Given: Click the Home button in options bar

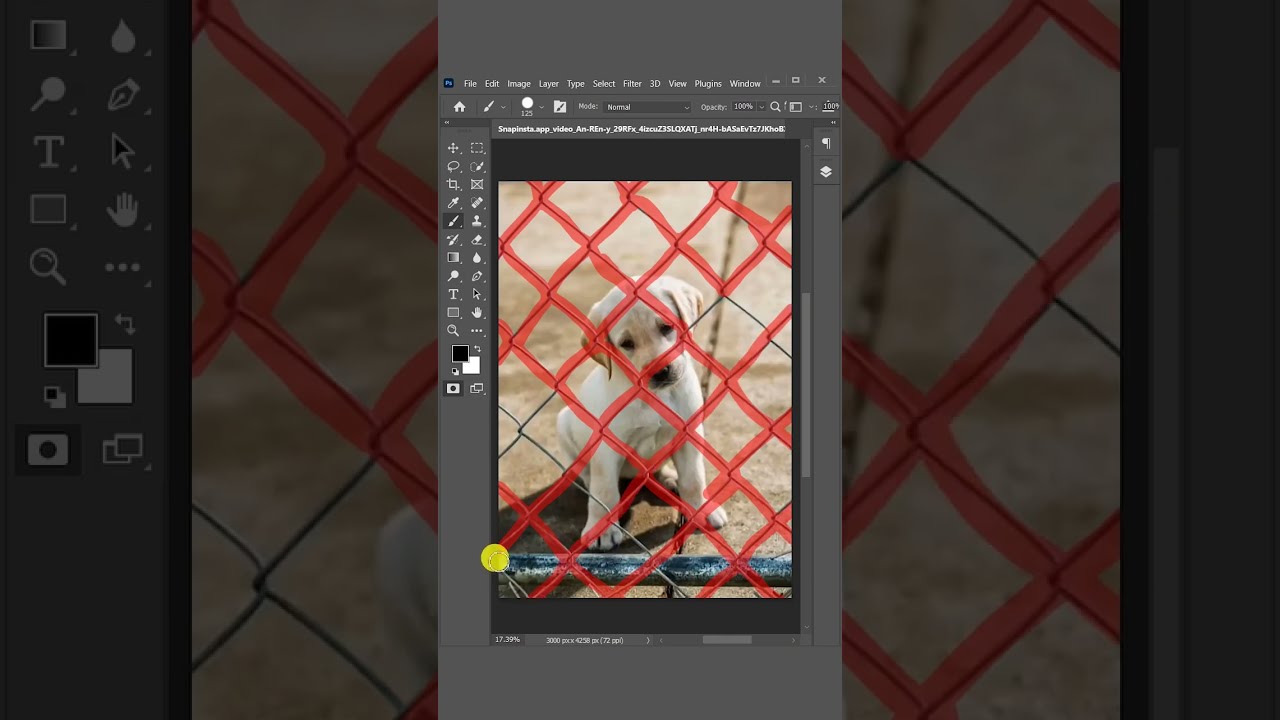Looking at the screenshot, I should (459, 107).
